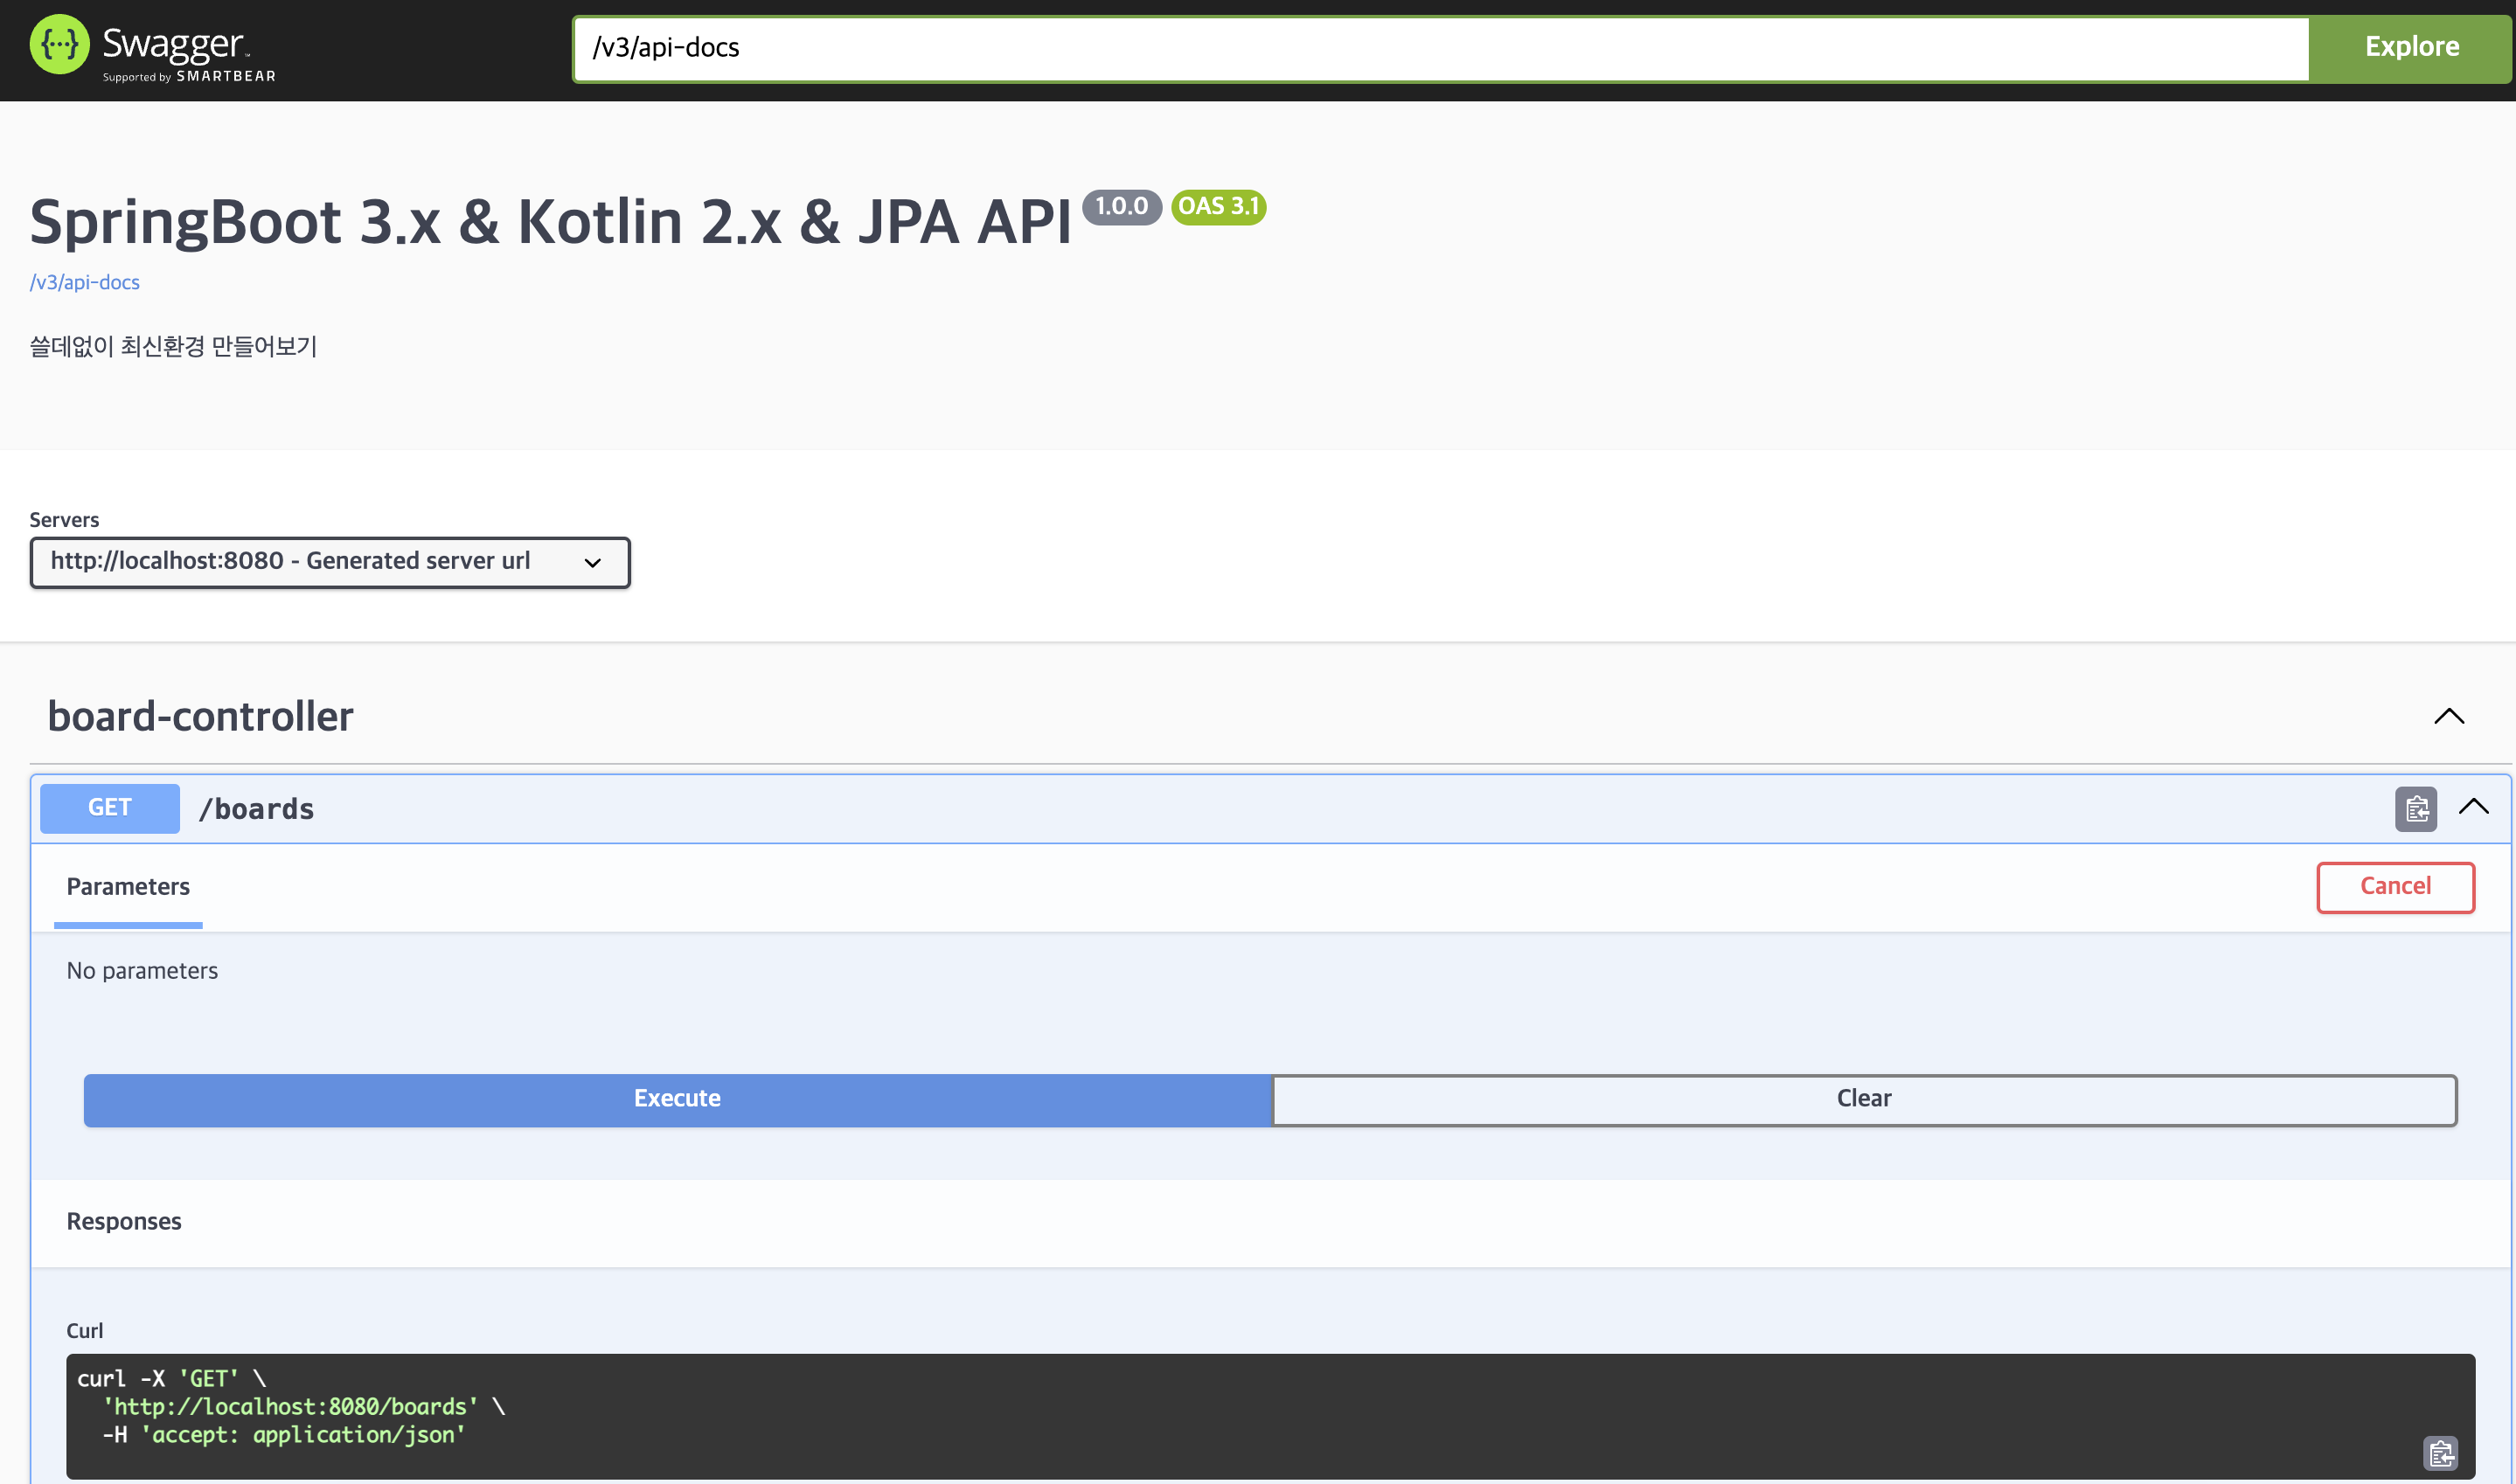Click the OAS 3.1 version badge
Image resolution: width=2516 pixels, height=1484 pixels.
click(x=1218, y=207)
